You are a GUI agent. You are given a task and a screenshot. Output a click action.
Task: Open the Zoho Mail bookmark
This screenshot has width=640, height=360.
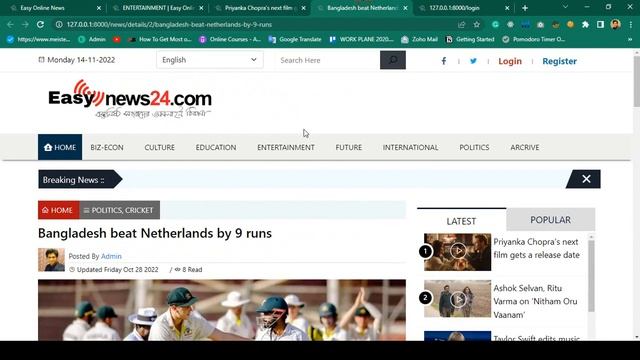point(419,40)
